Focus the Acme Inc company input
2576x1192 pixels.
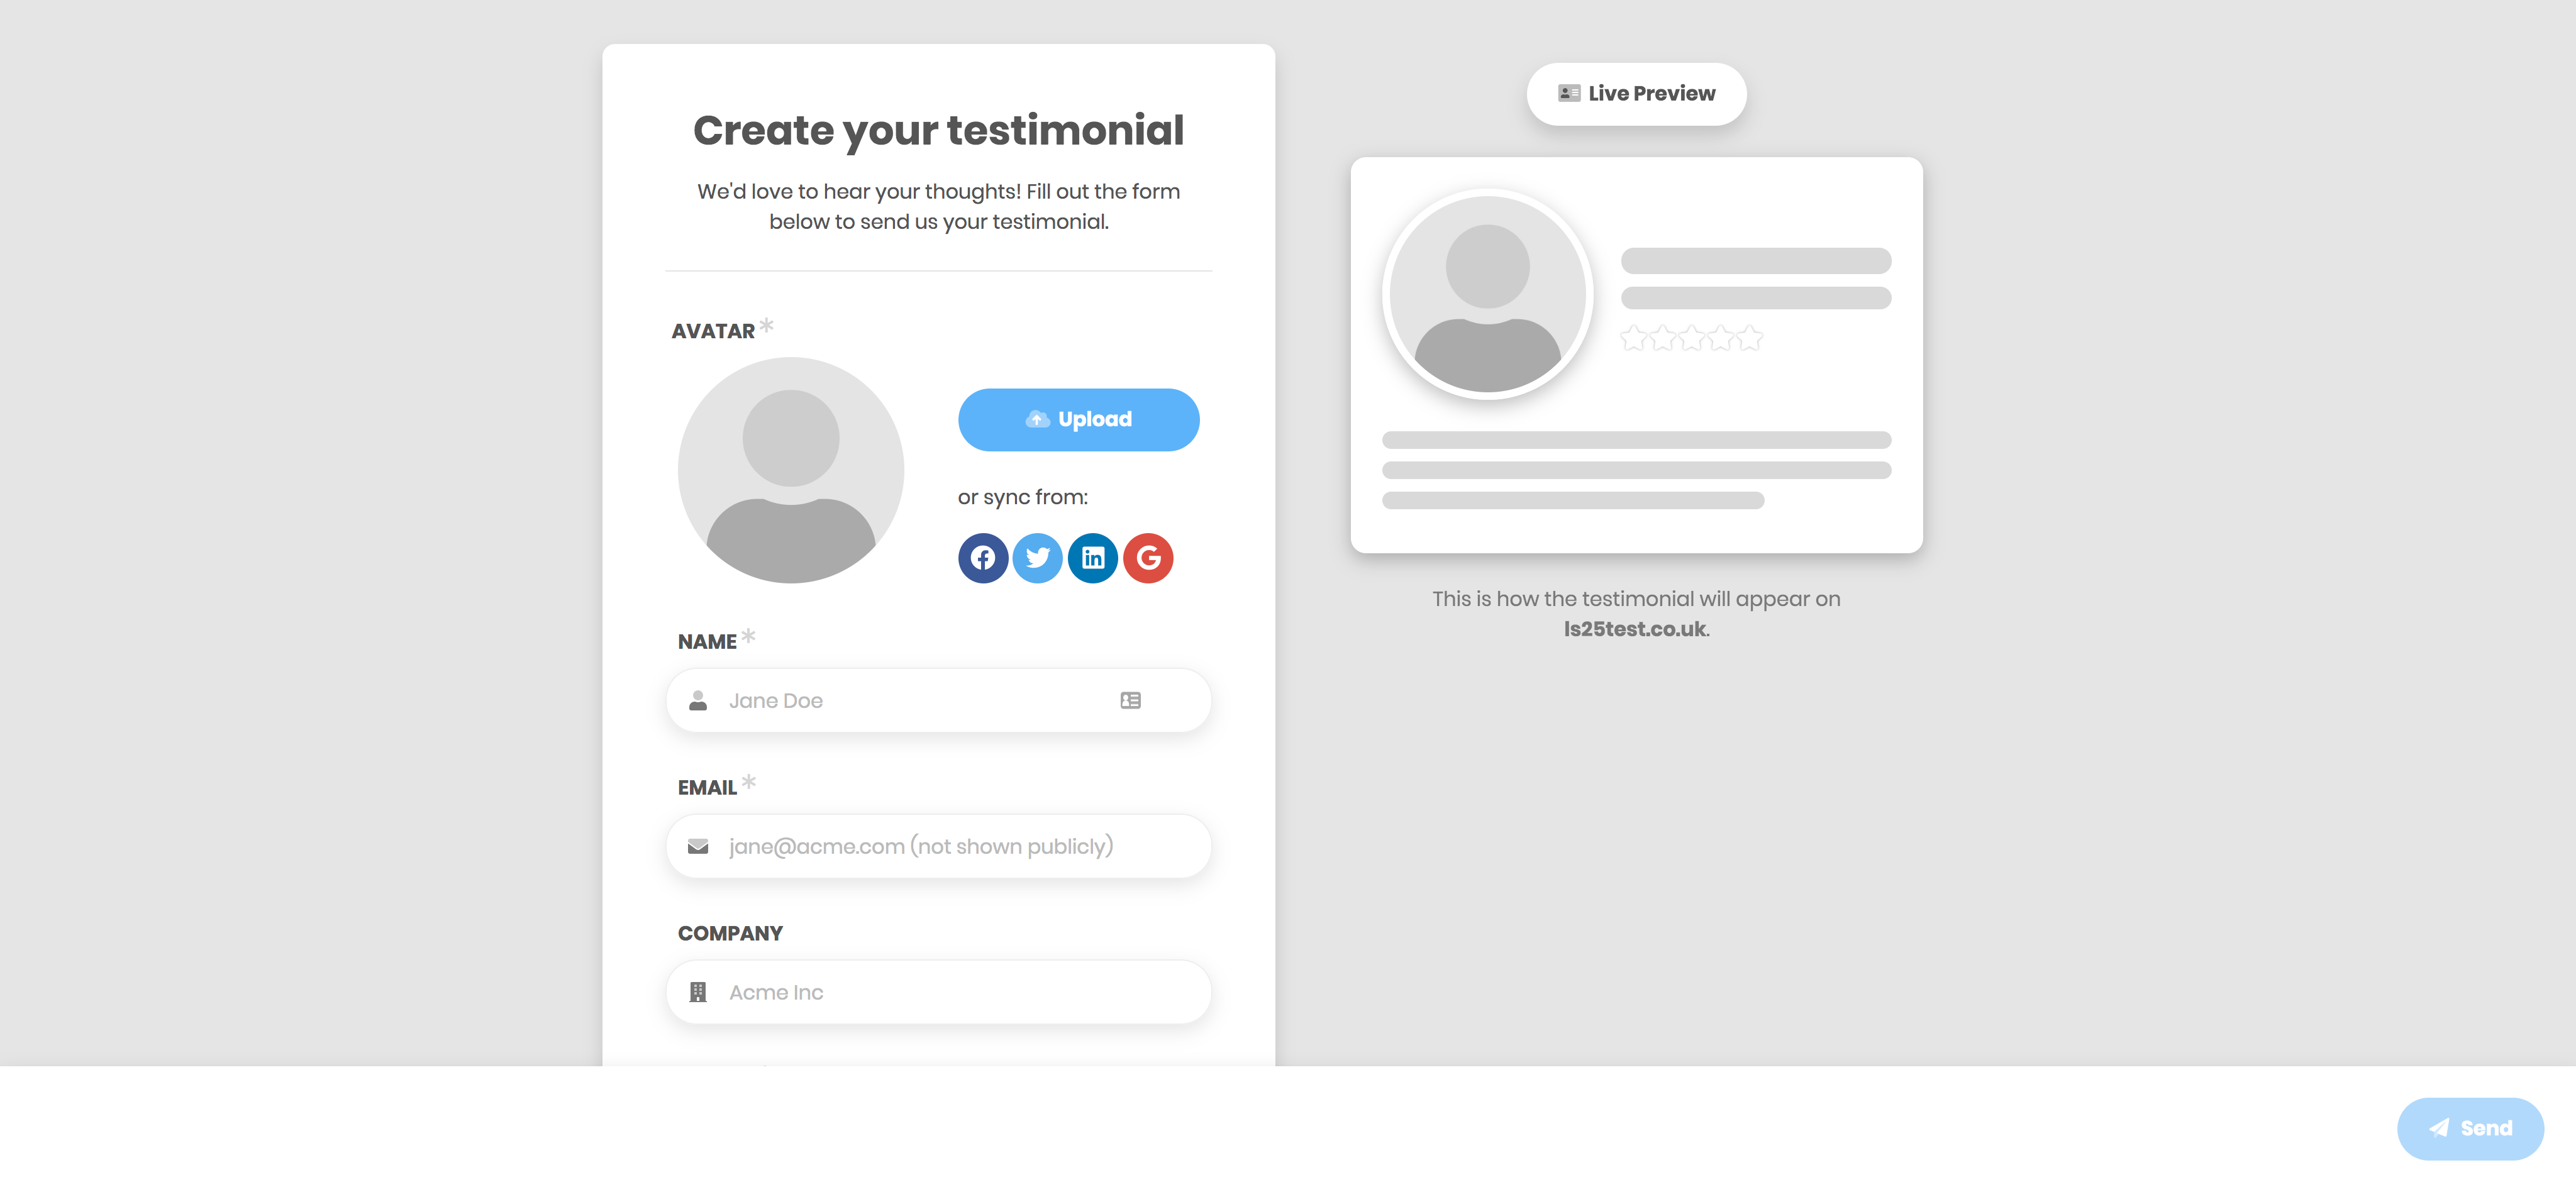(938, 992)
